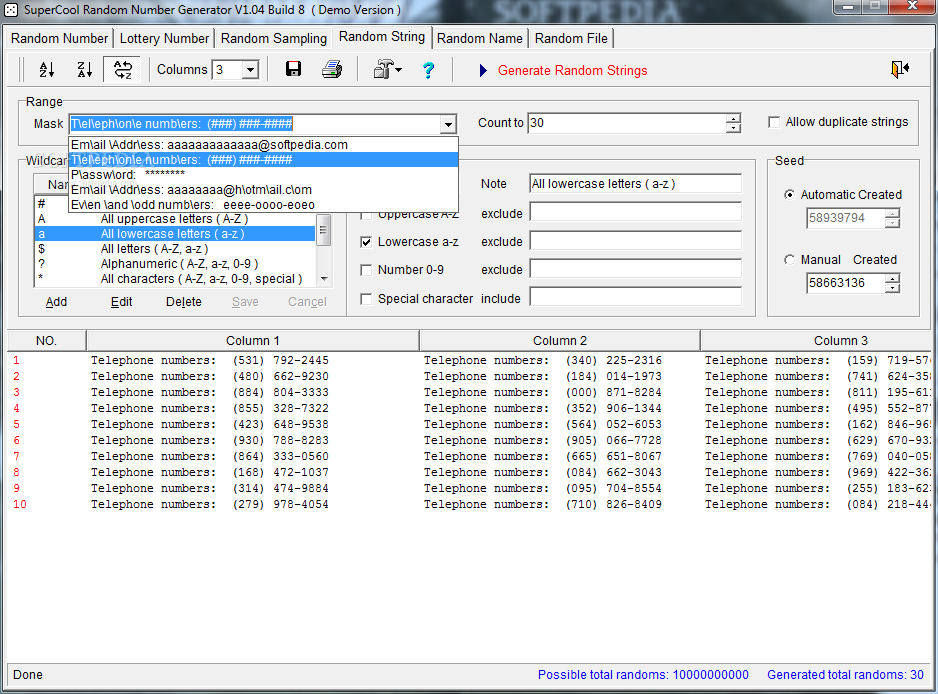Sort results ascending A to Z
Screen dimensions: 938x694
[x=47, y=70]
